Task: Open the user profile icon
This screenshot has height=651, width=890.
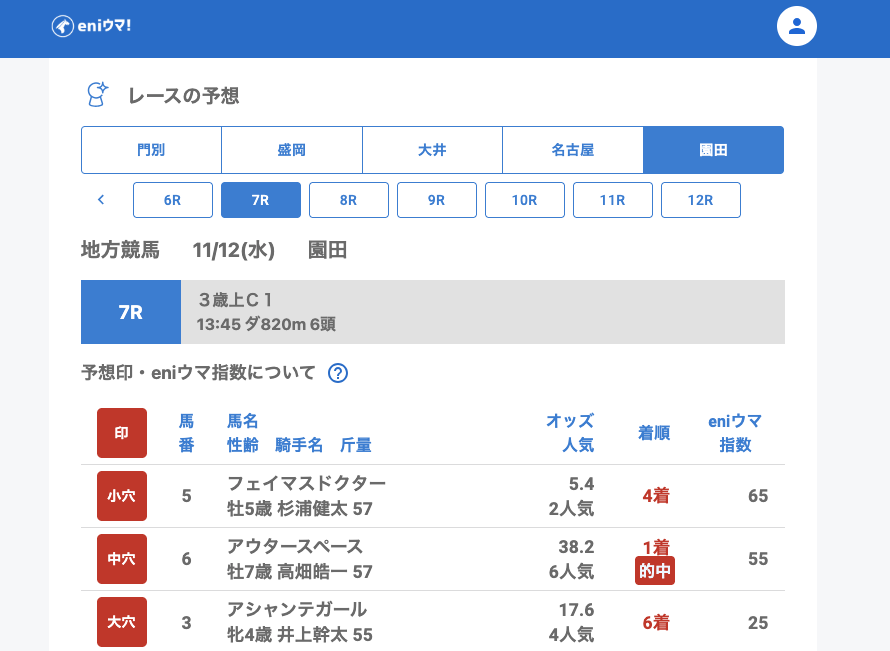Action: [x=796, y=26]
